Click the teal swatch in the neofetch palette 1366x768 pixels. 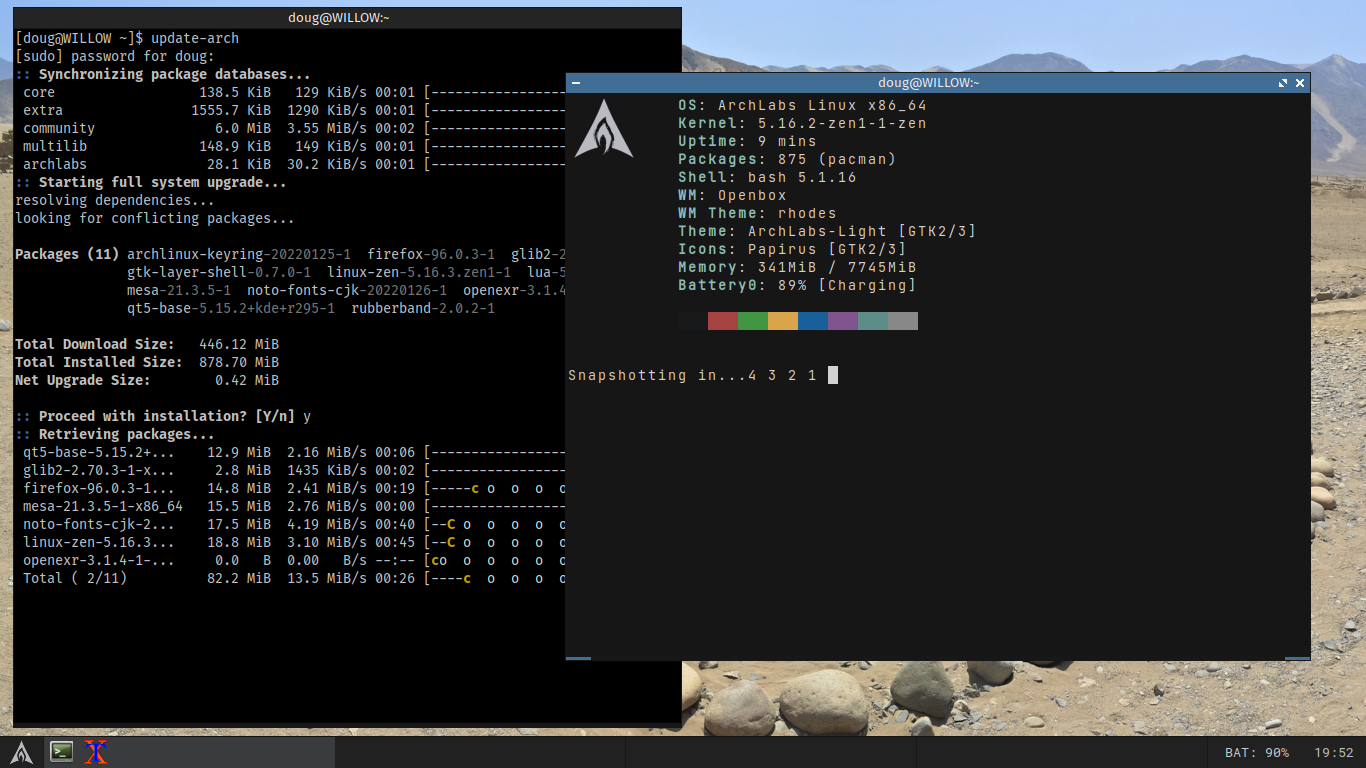tap(873, 321)
